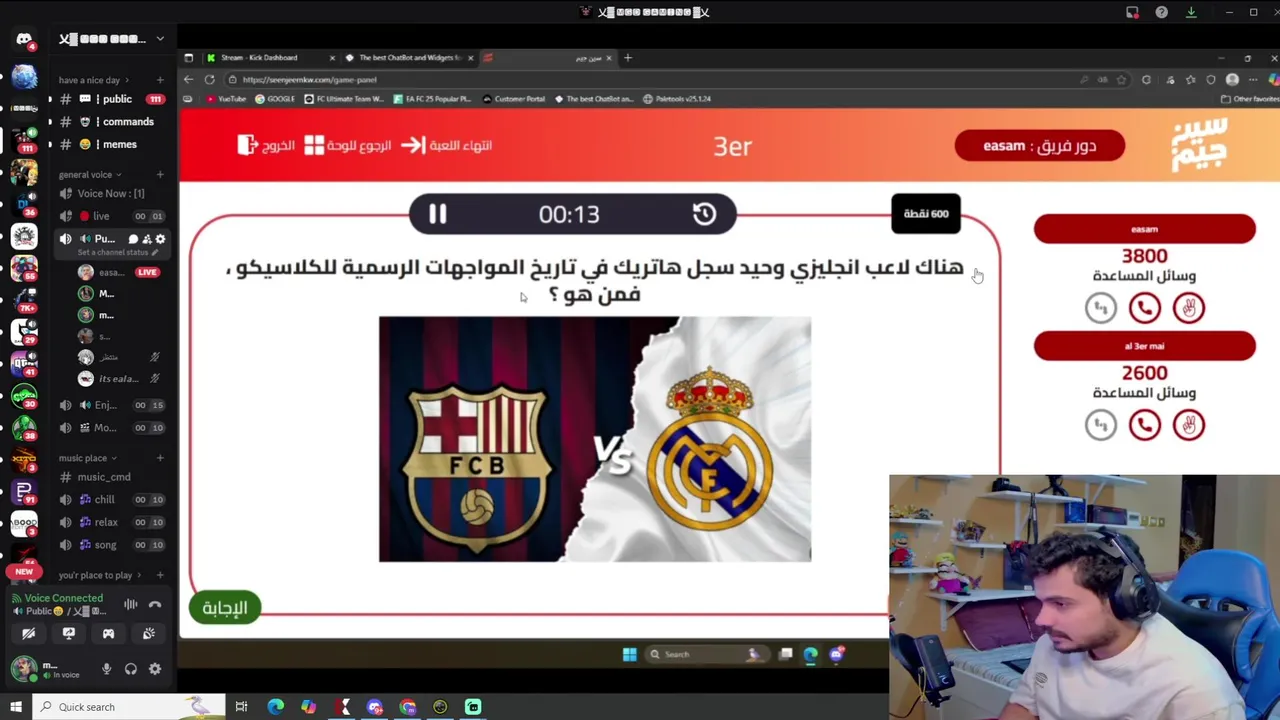Join the chill voice channel

pyautogui.click(x=111, y=499)
